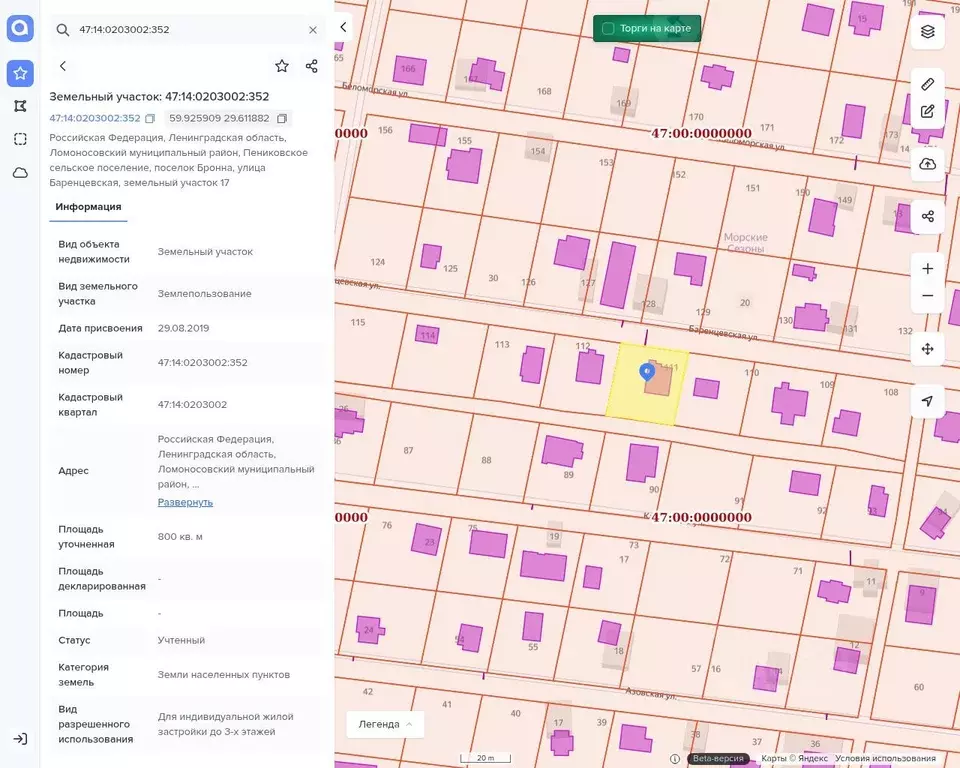Click the cadastral quarter value 47:14:0203002
The image size is (960, 768).
coord(192,405)
